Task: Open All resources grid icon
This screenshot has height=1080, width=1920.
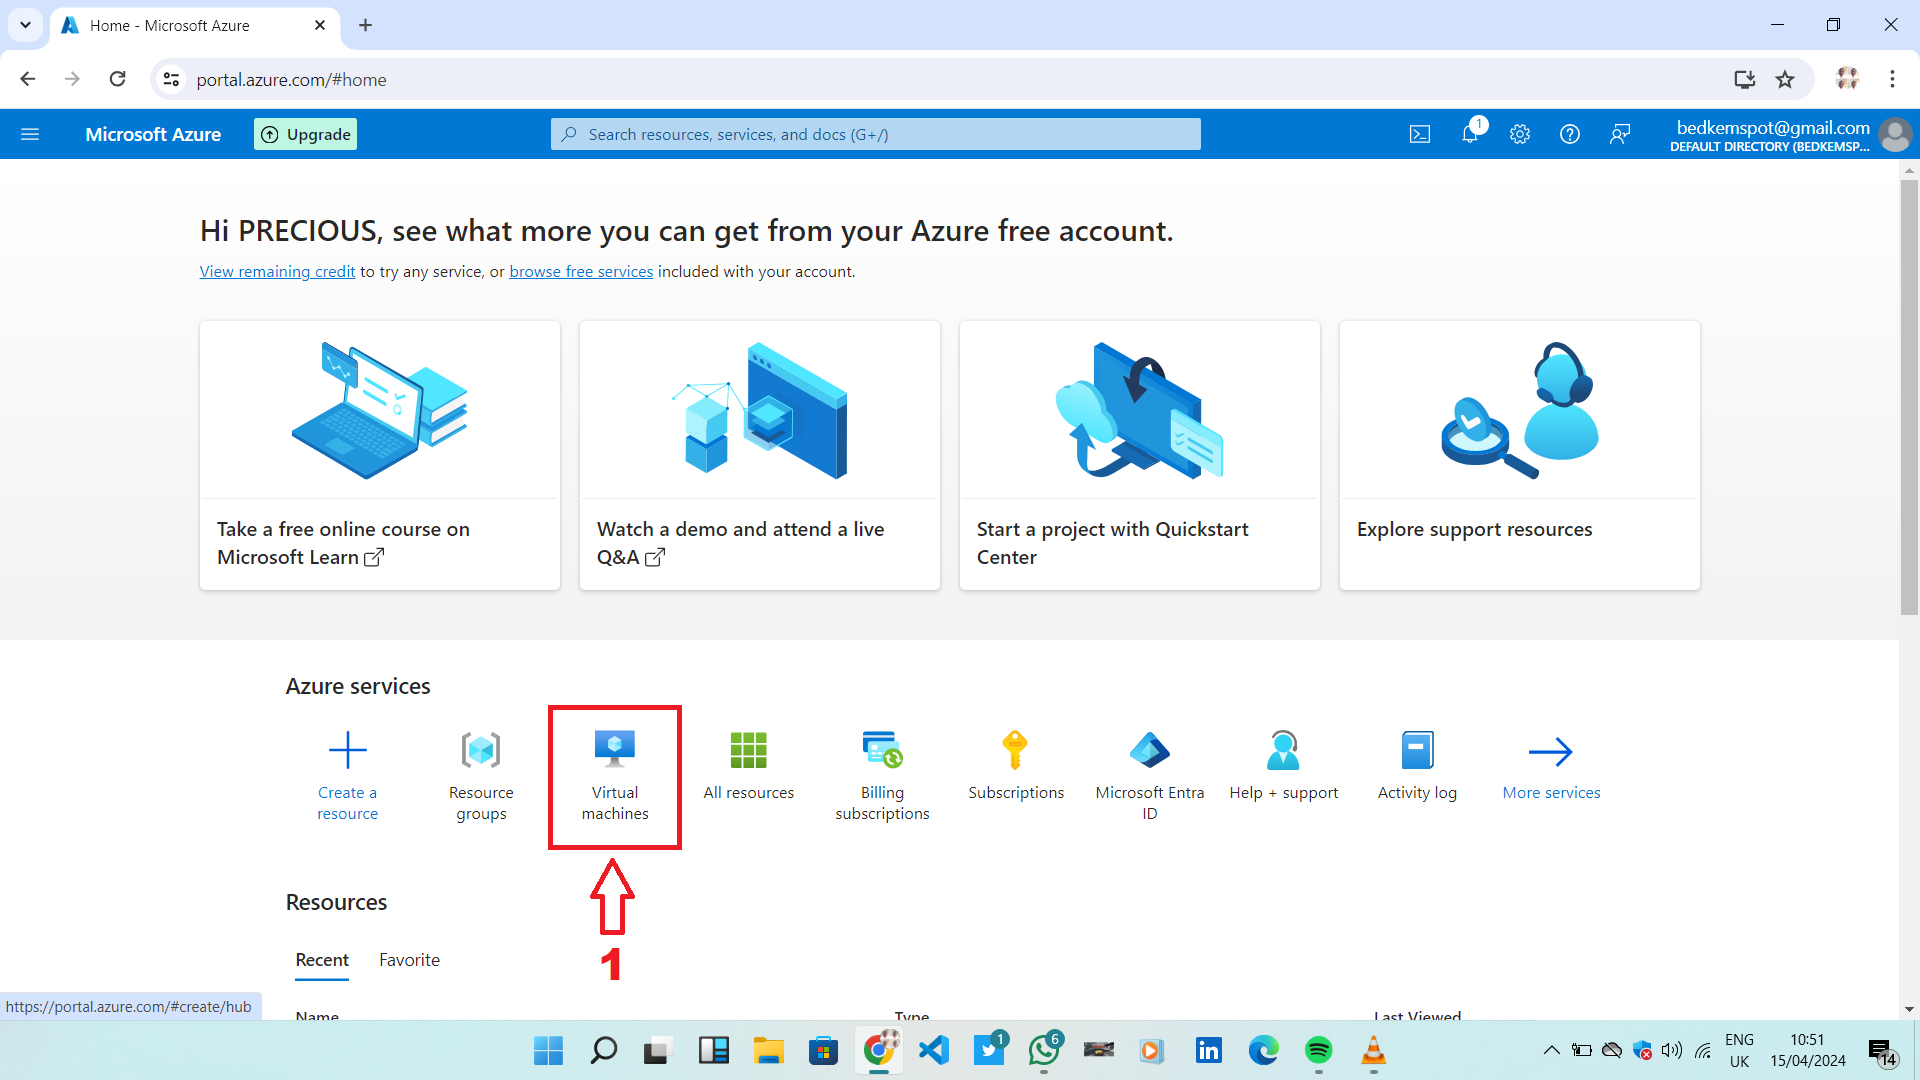Action: [748, 751]
